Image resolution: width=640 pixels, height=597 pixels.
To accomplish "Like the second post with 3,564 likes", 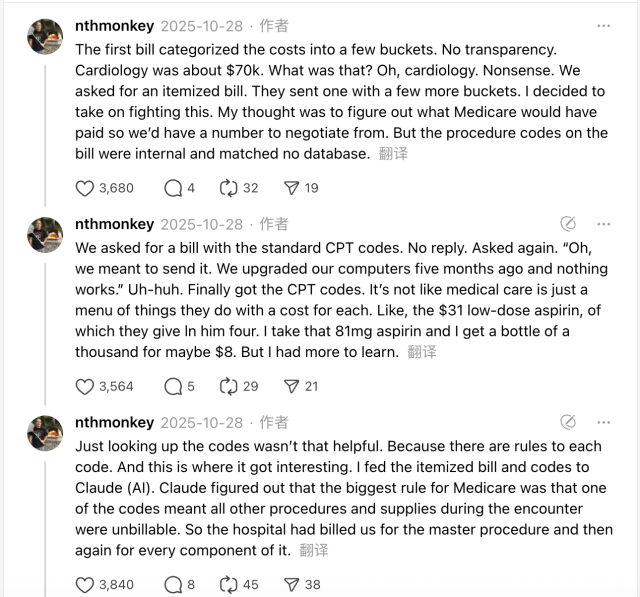I will click(86, 386).
